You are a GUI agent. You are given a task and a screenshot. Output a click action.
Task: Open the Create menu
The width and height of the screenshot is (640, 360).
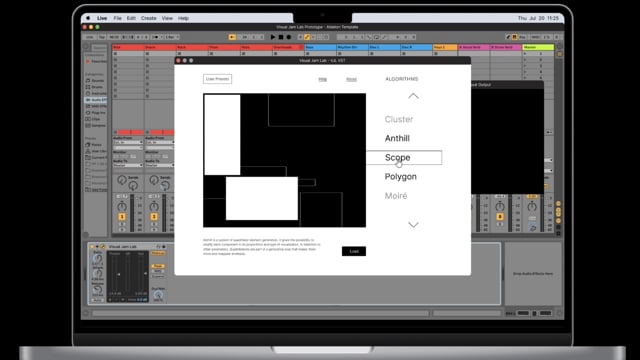(149, 18)
